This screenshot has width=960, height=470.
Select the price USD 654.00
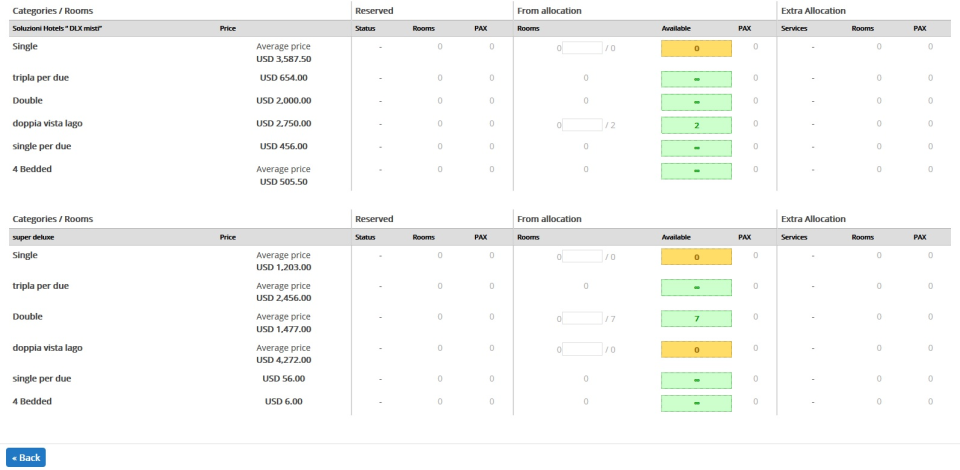click(x=283, y=78)
